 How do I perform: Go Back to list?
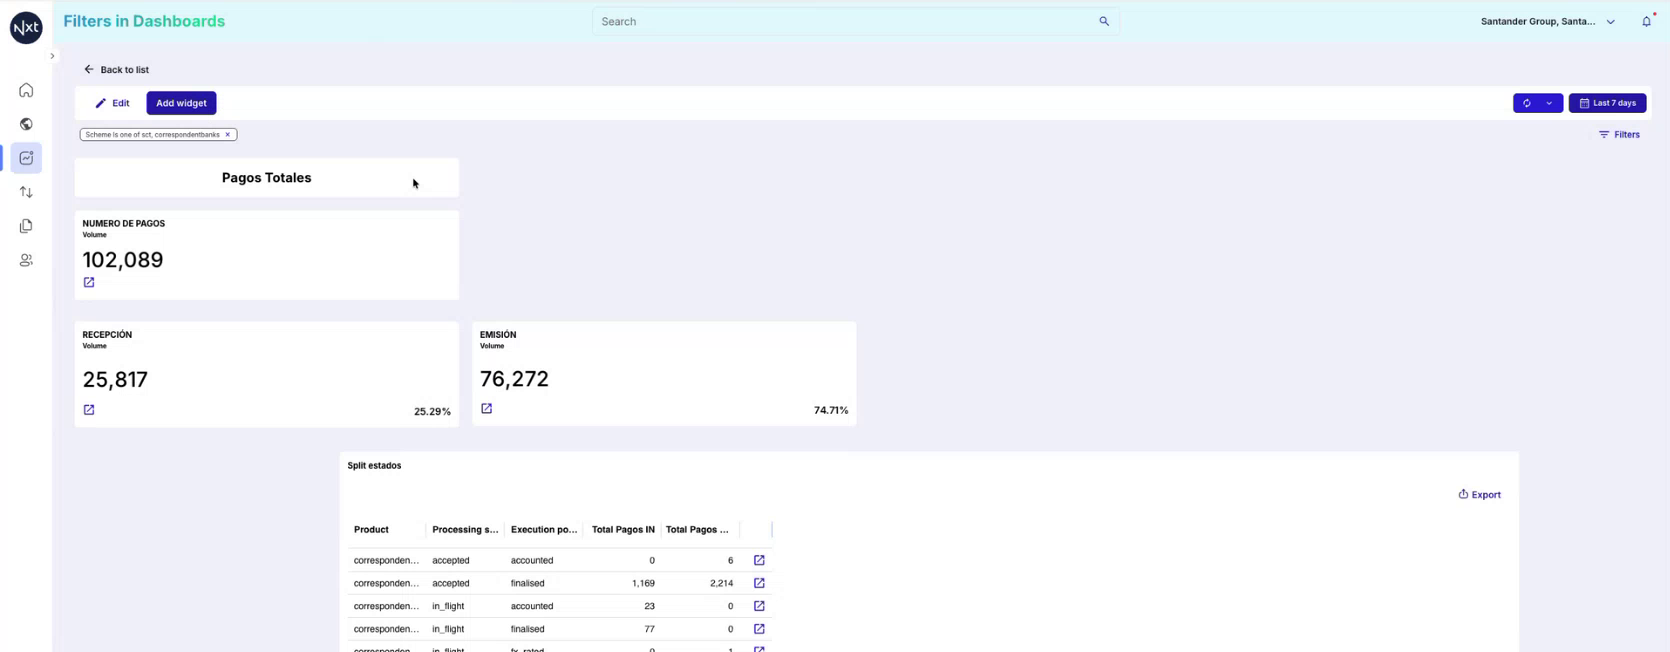116,70
